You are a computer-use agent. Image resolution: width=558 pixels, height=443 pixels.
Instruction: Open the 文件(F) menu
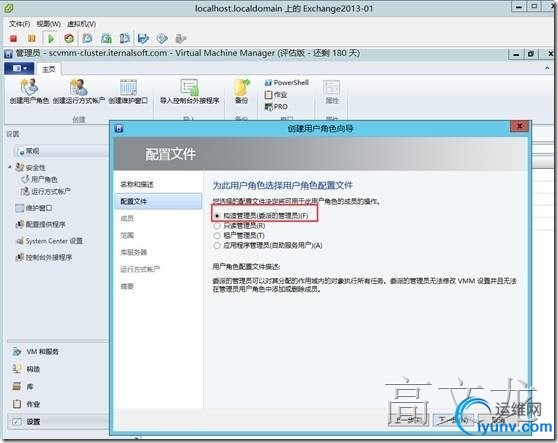click(19, 24)
